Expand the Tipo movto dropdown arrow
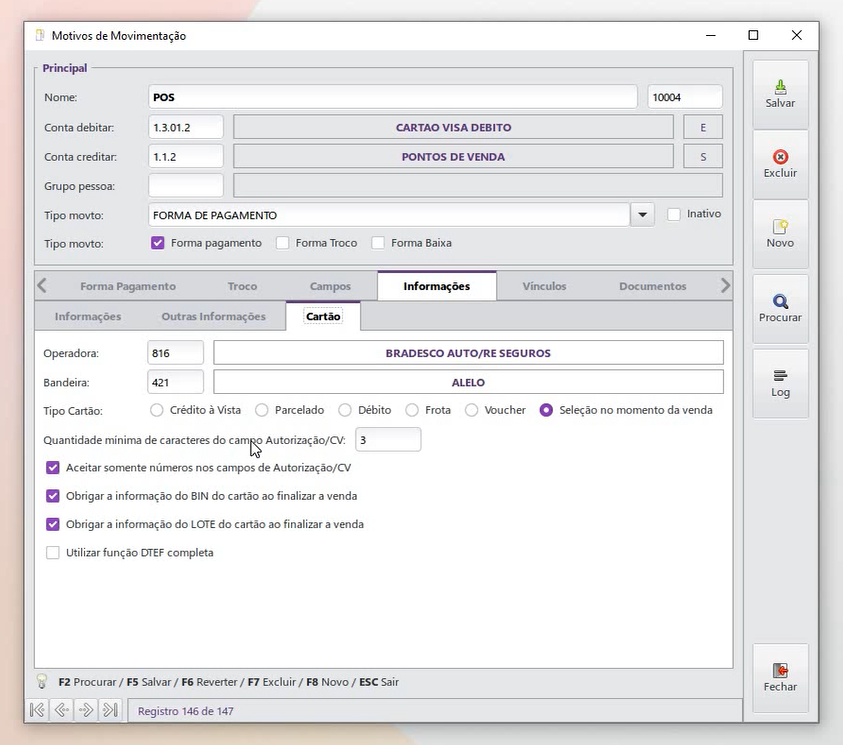This screenshot has width=843, height=745. tap(642, 215)
